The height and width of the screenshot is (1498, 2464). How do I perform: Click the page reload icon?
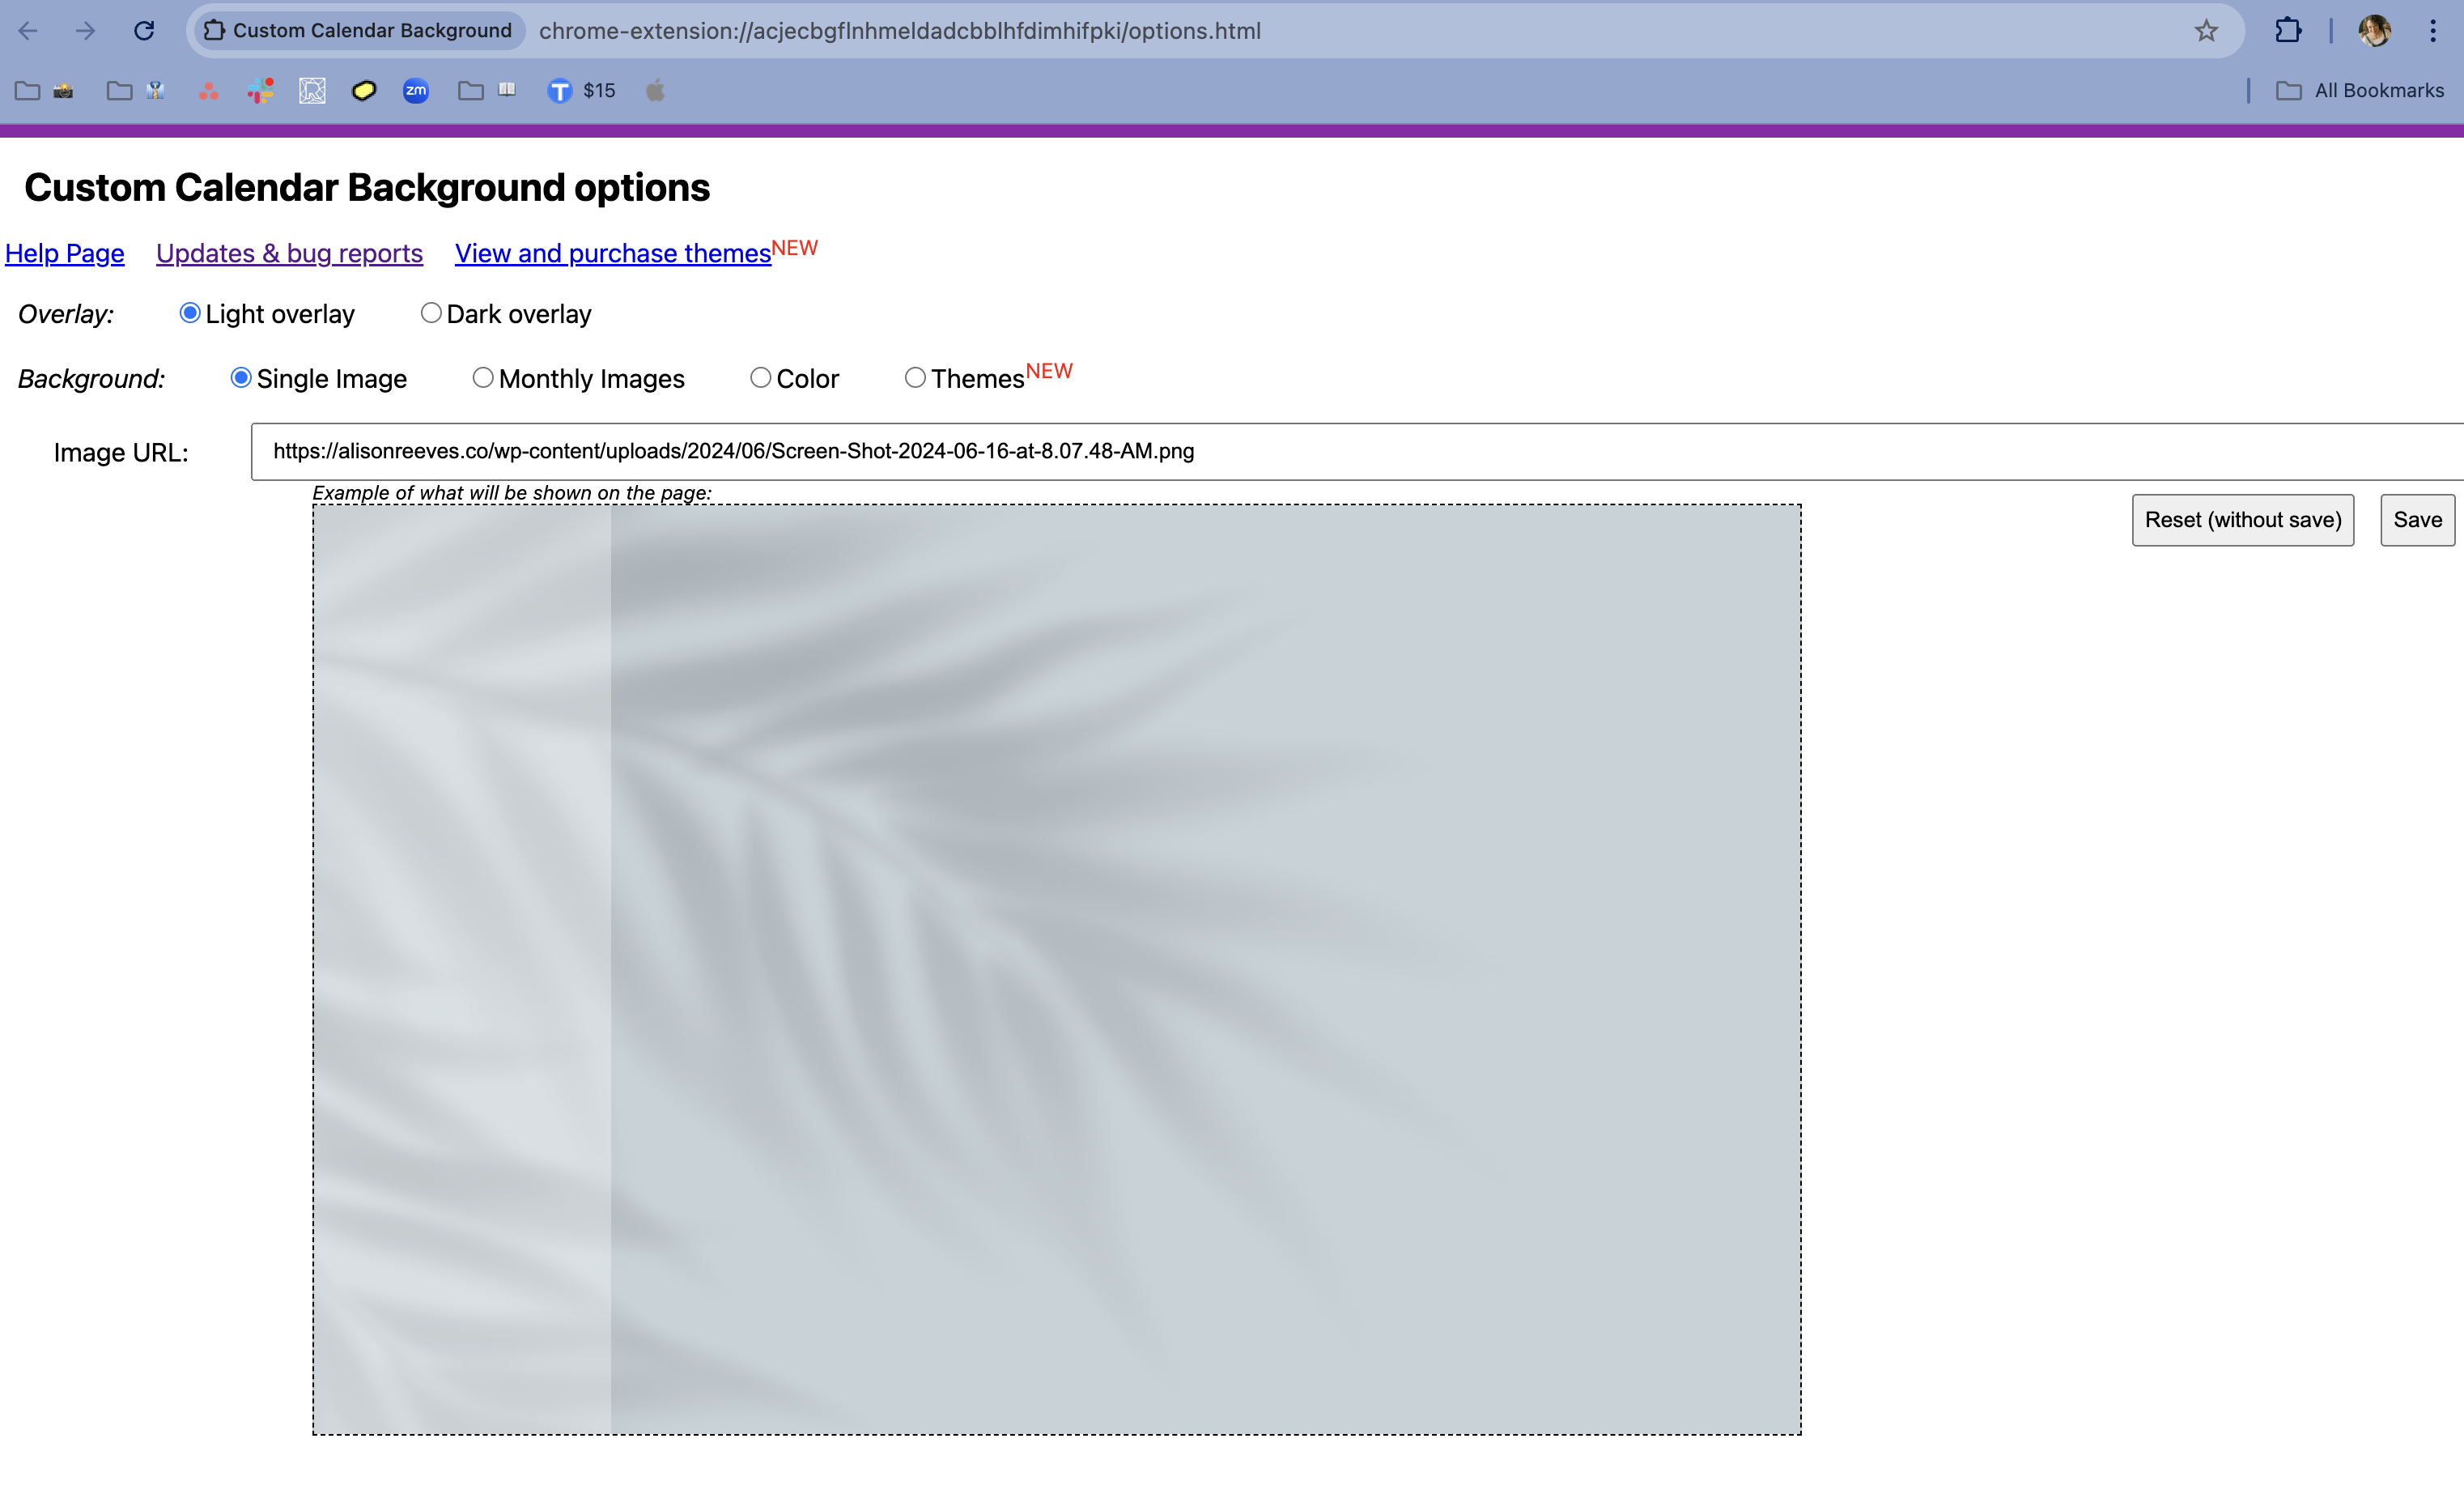click(x=144, y=30)
